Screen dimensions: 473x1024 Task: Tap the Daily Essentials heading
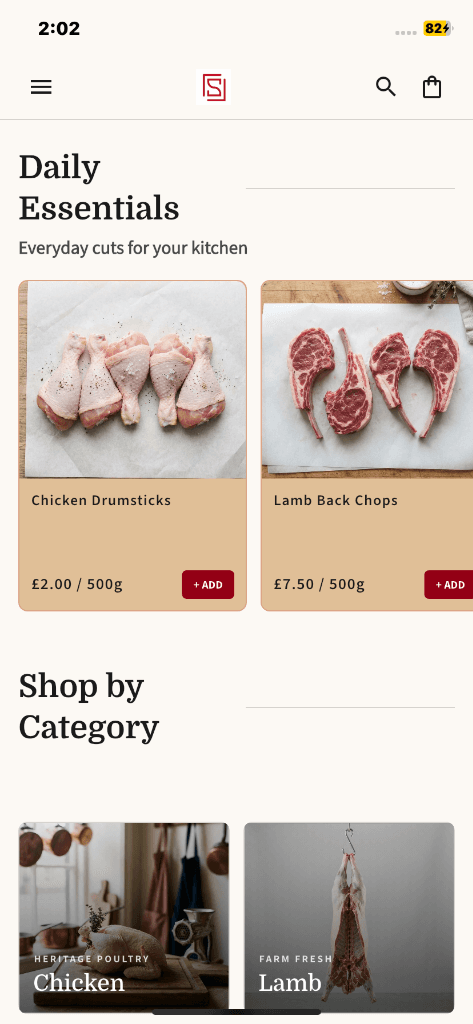pos(99,188)
